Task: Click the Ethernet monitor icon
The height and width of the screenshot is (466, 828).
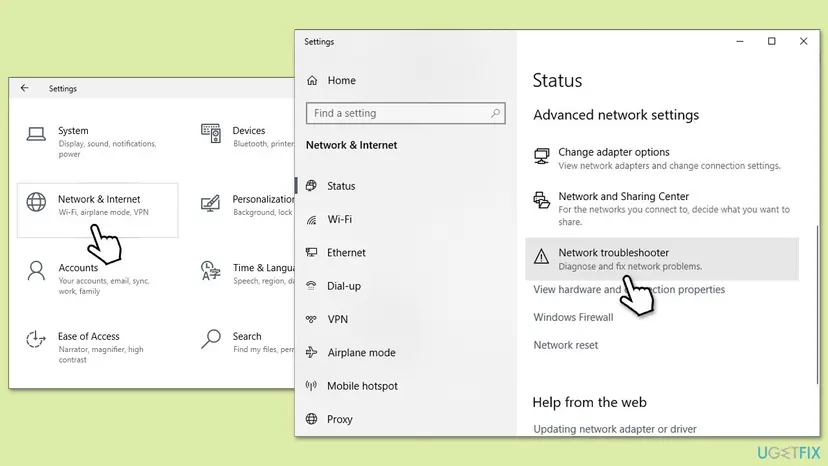Action: pyautogui.click(x=312, y=253)
